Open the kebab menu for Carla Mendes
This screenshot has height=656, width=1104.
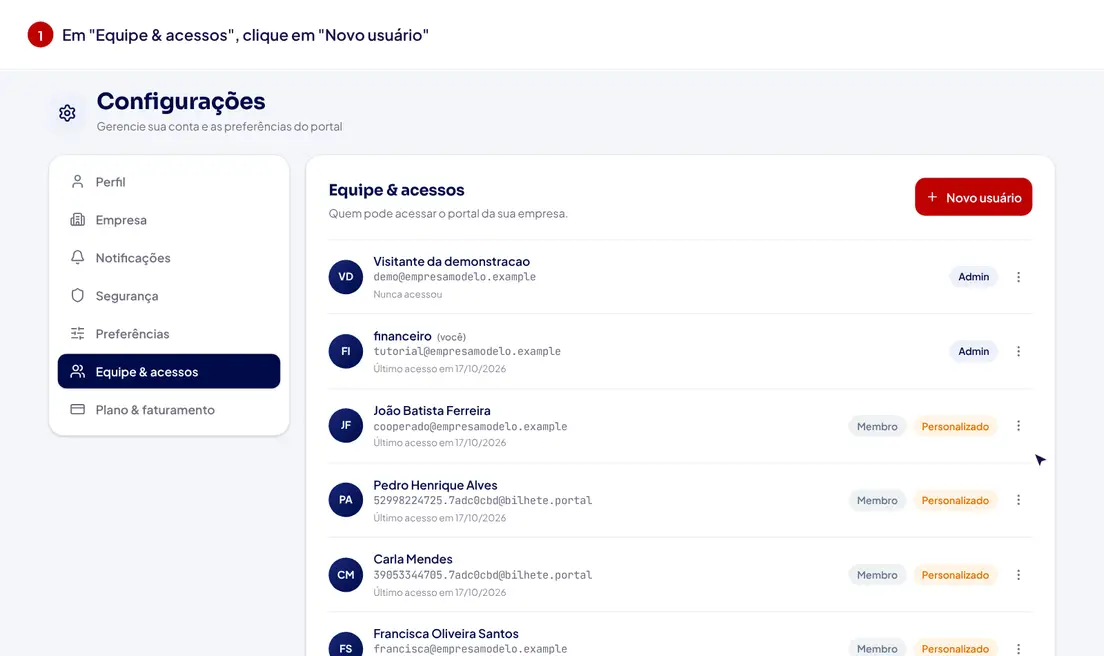(x=1018, y=575)
